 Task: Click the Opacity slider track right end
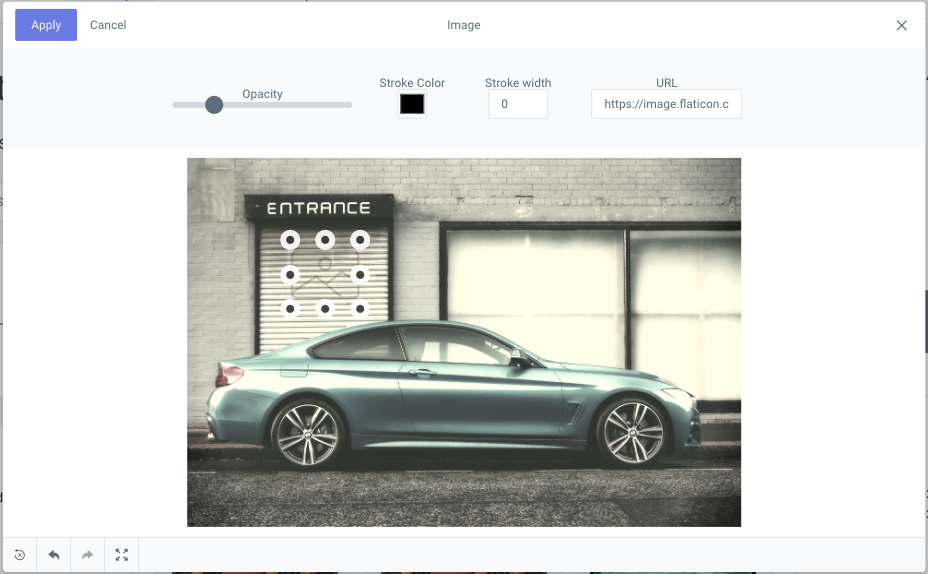[348, 105]
